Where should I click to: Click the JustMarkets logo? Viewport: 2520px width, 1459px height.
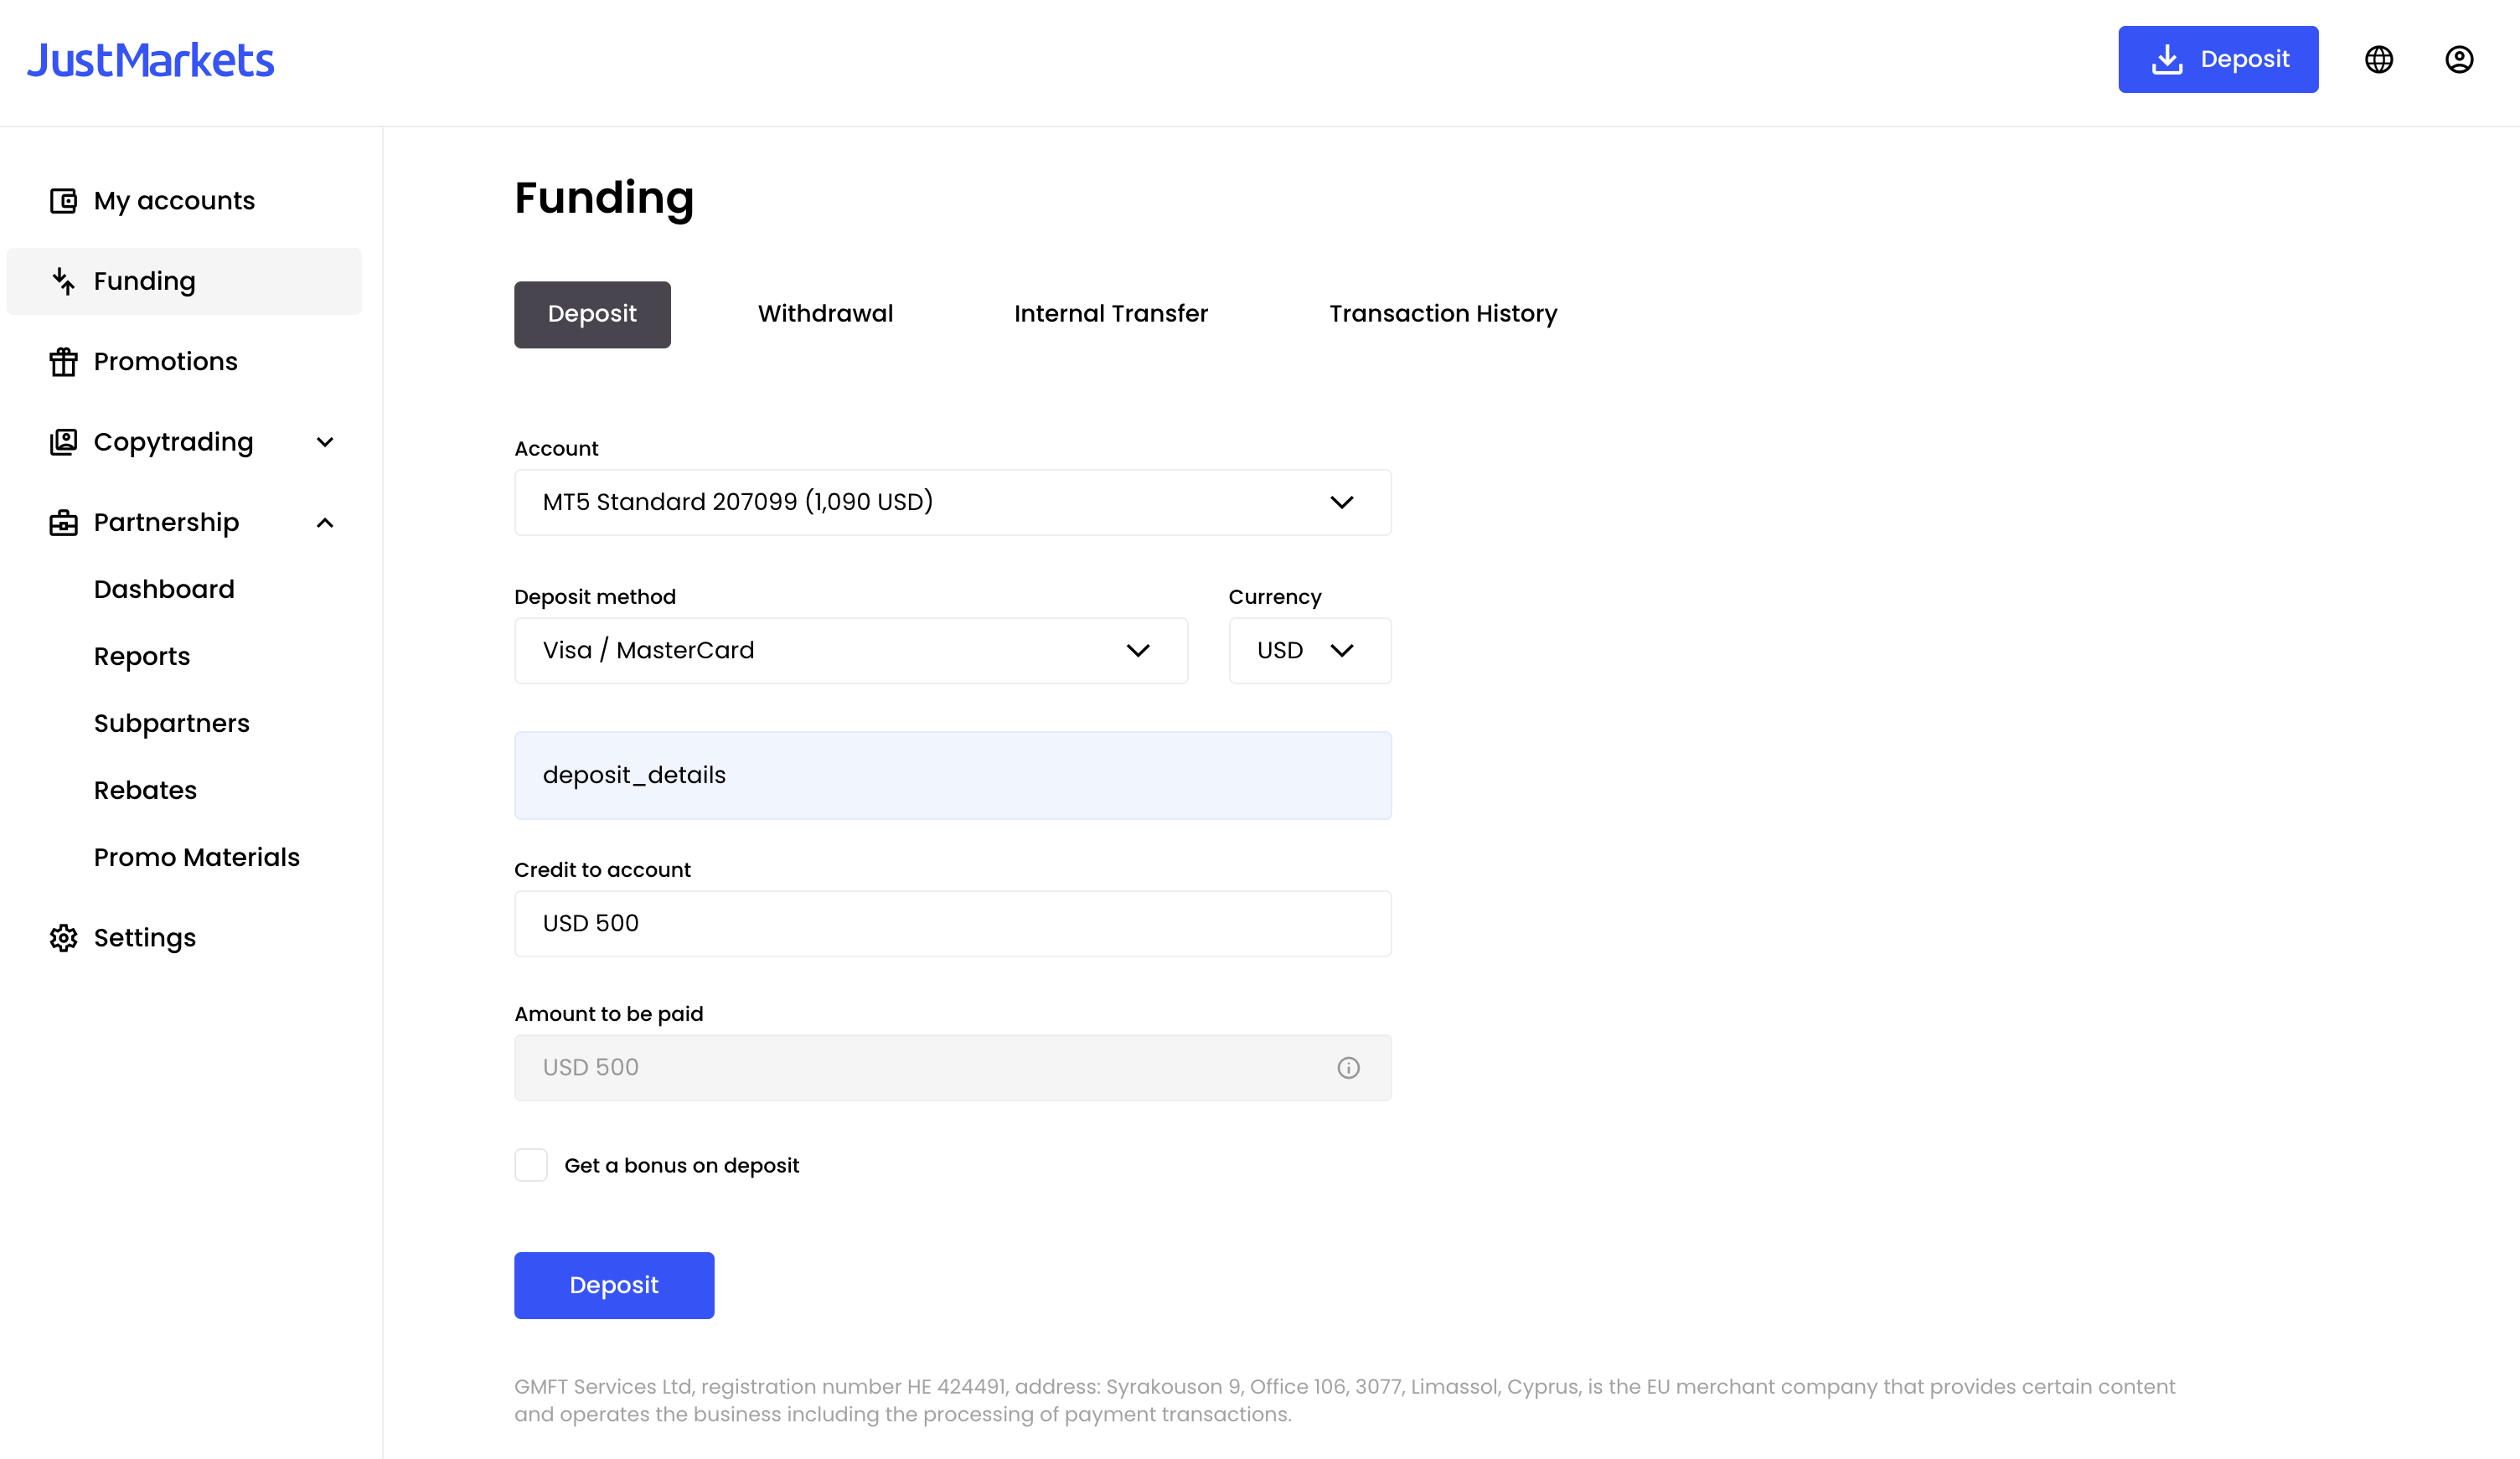pos(150,60)
